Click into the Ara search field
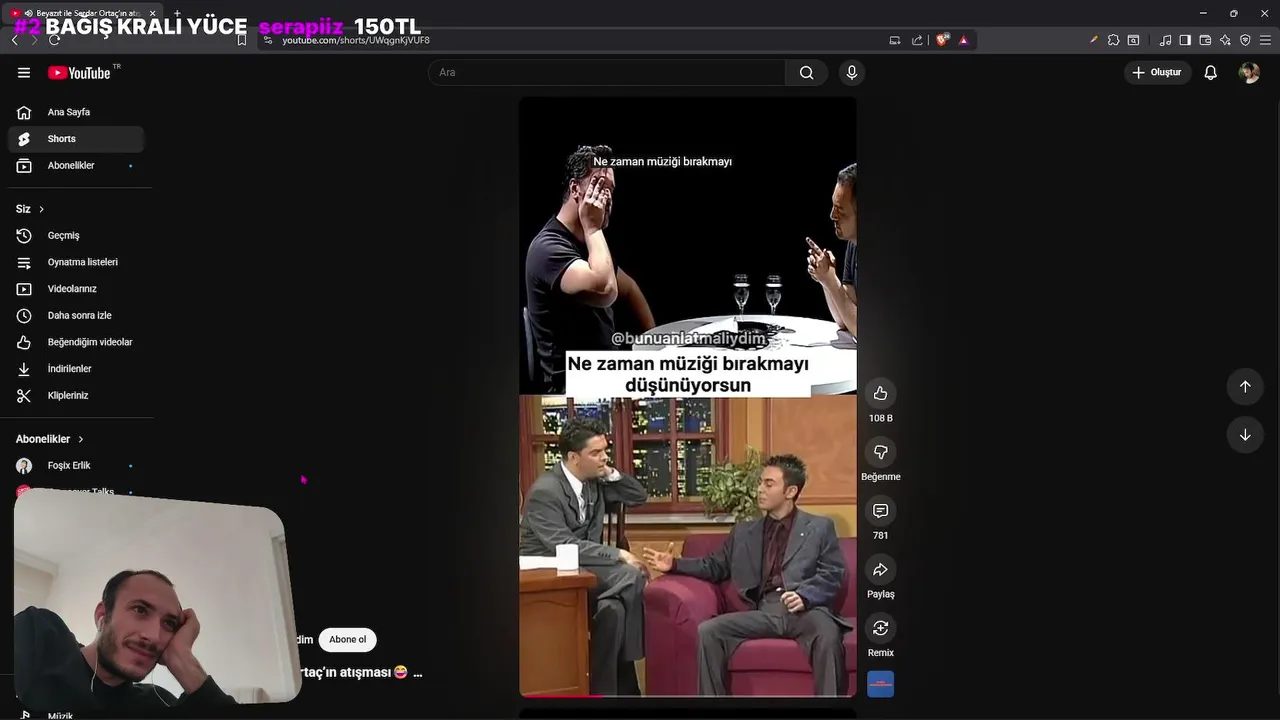1280x720 pixels. click(x=607, y=72)
